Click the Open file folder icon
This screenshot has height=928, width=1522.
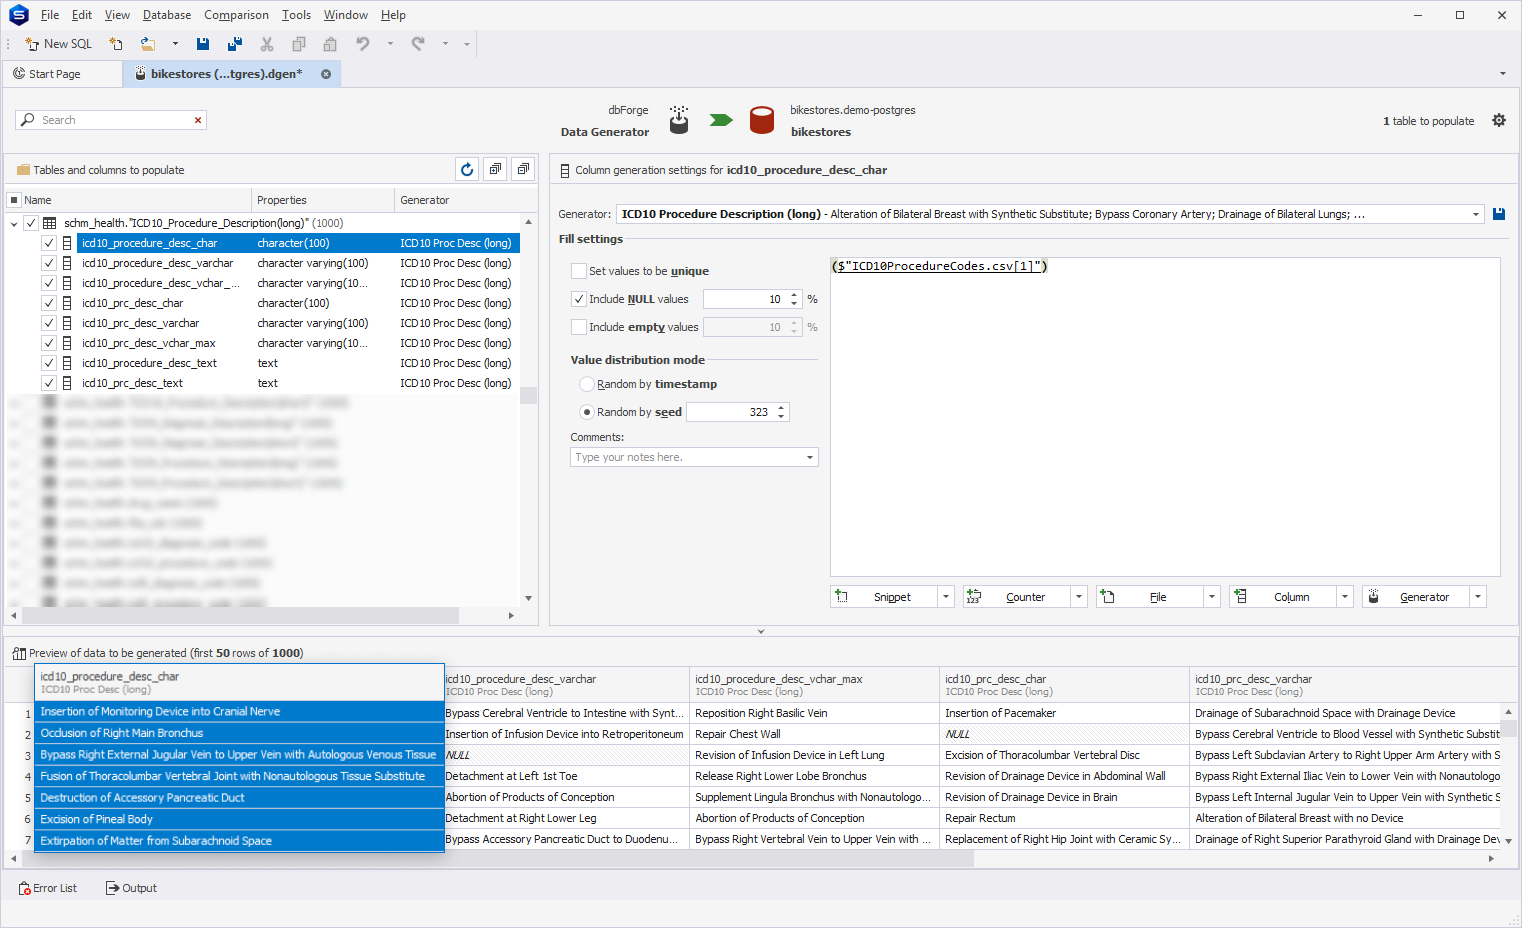tap(148, 44)
